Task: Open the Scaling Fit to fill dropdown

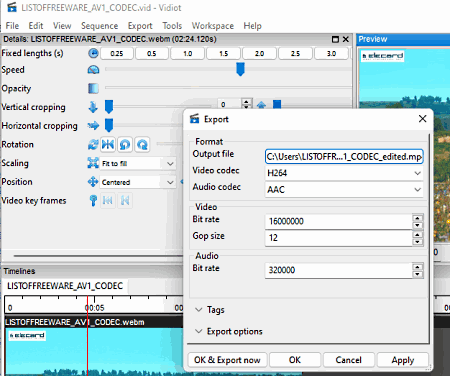Action: [137, 164]
